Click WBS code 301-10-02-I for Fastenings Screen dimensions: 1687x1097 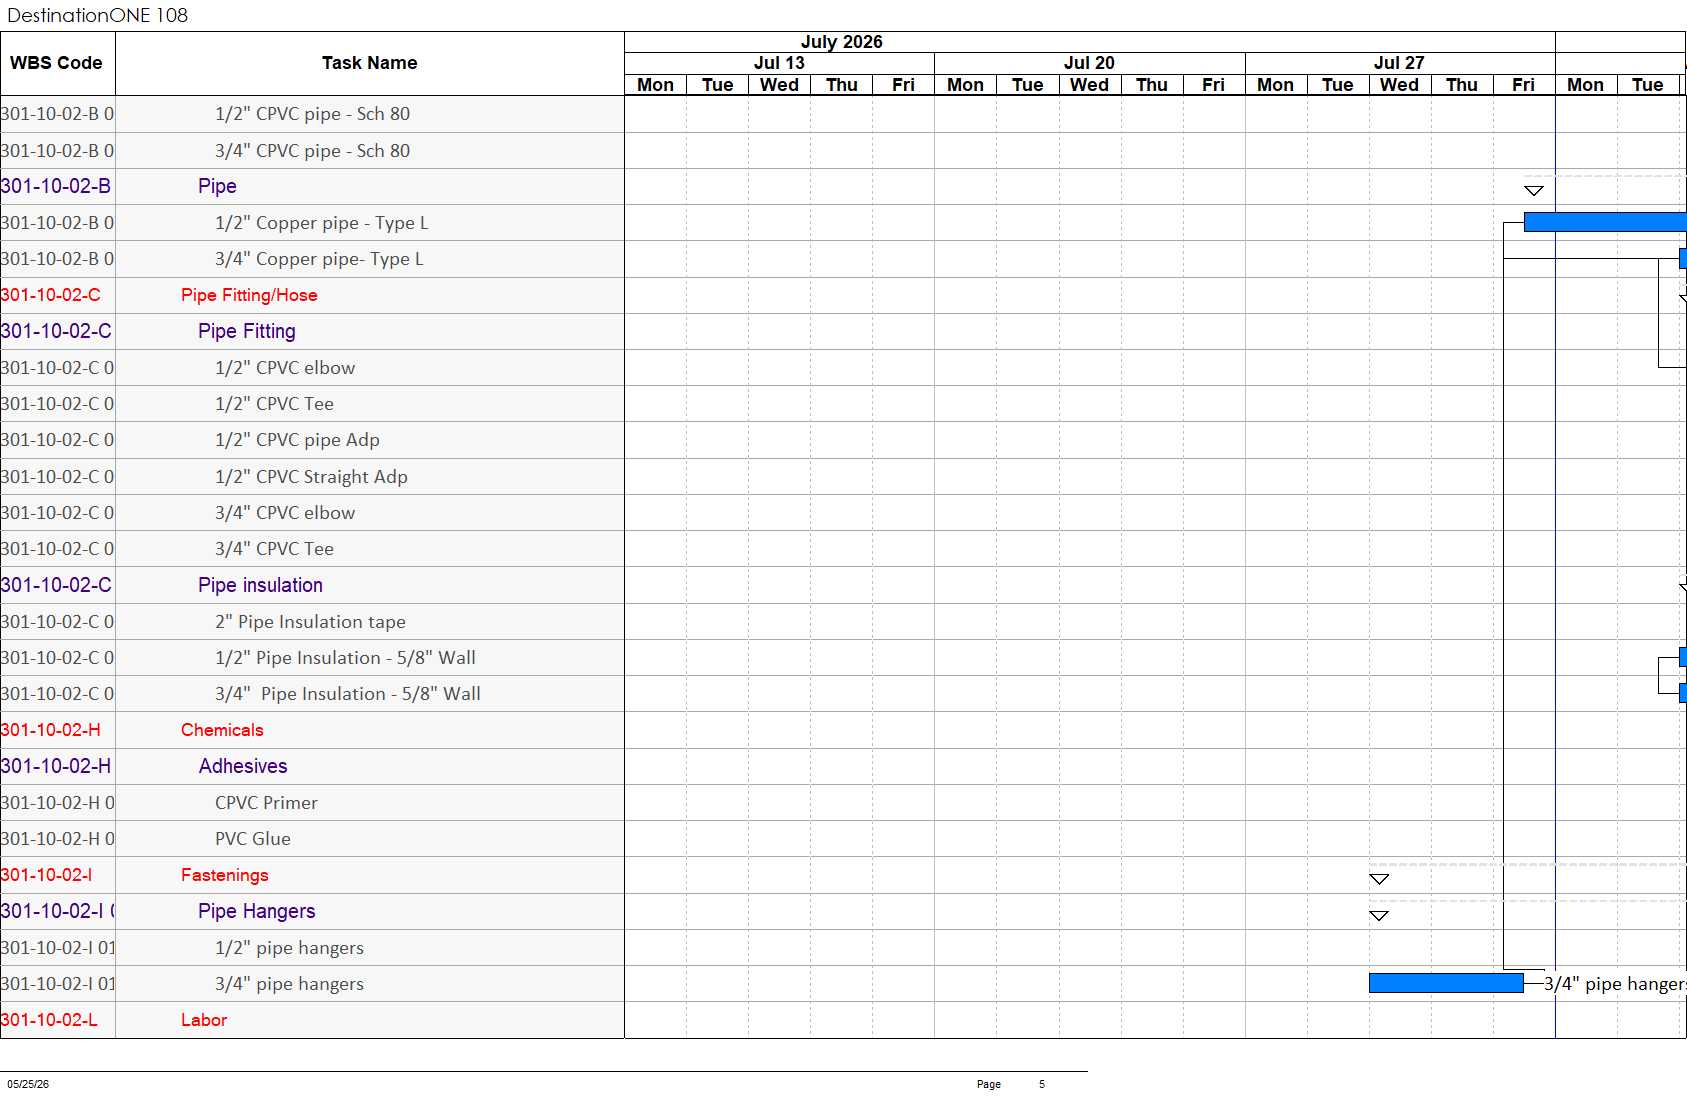[x=46, y=875]
